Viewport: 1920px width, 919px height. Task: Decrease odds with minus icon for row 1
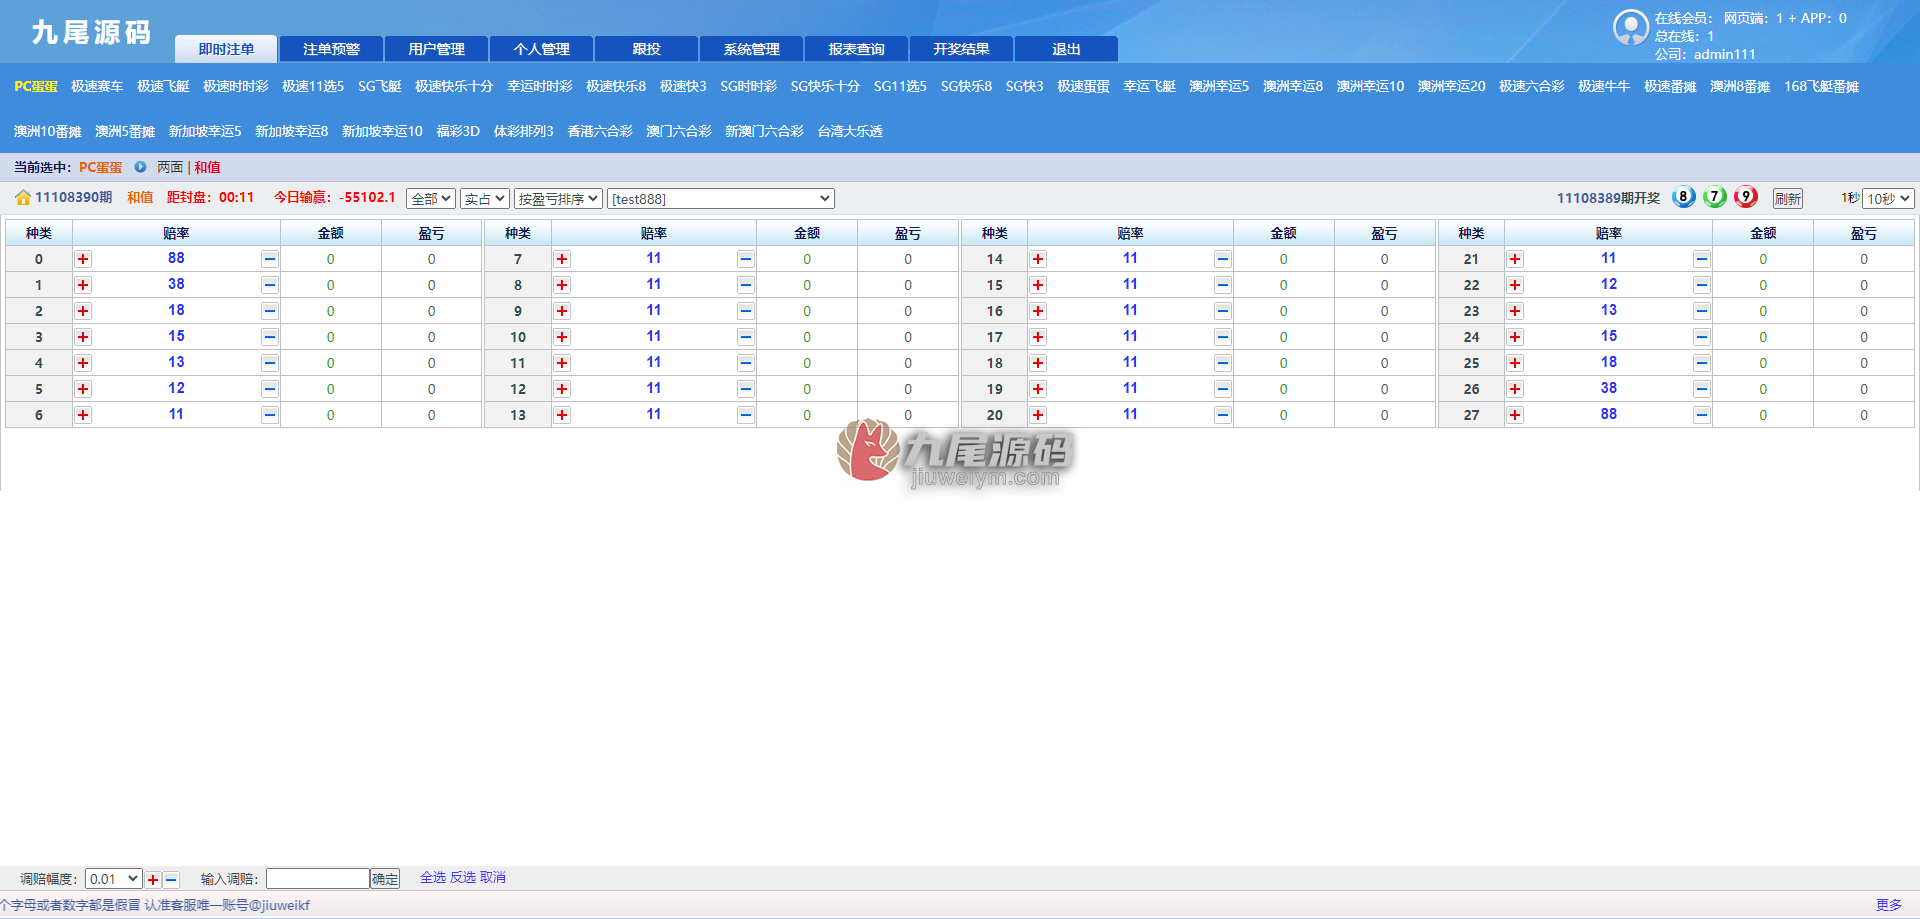click(x=269, y=285)
